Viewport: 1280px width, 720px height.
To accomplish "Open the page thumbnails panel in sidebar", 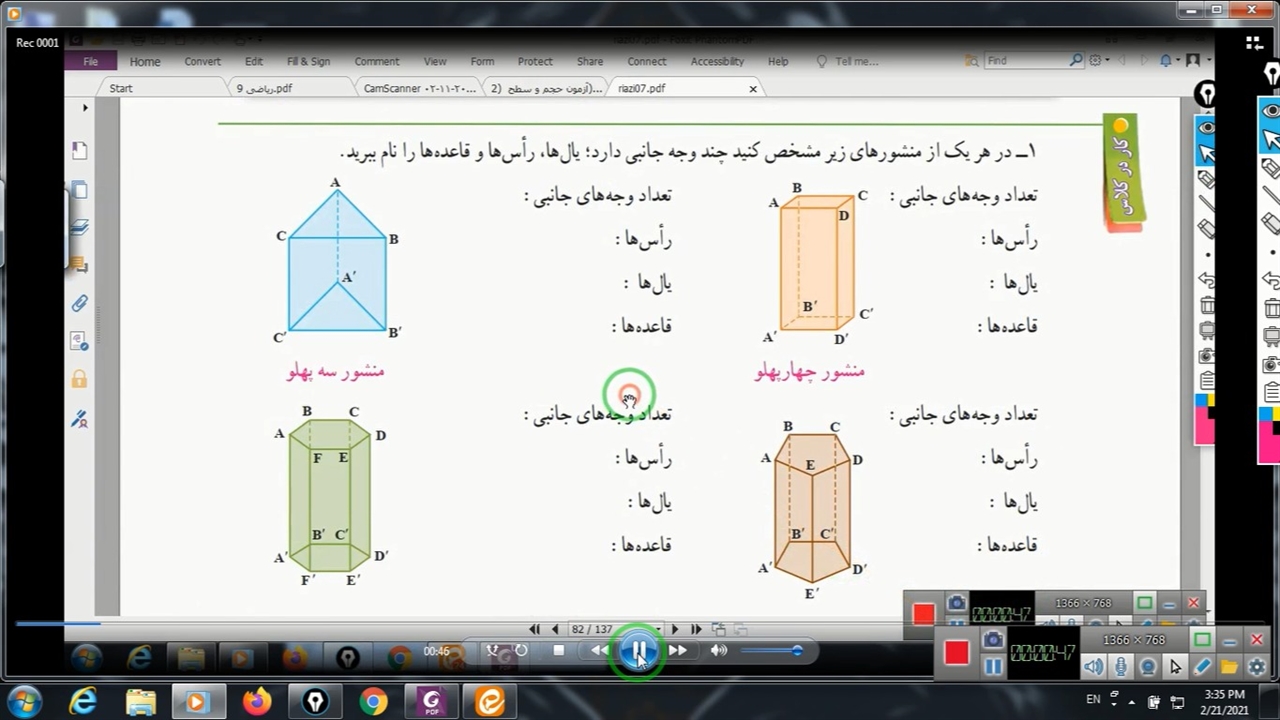I will [79, 190].
